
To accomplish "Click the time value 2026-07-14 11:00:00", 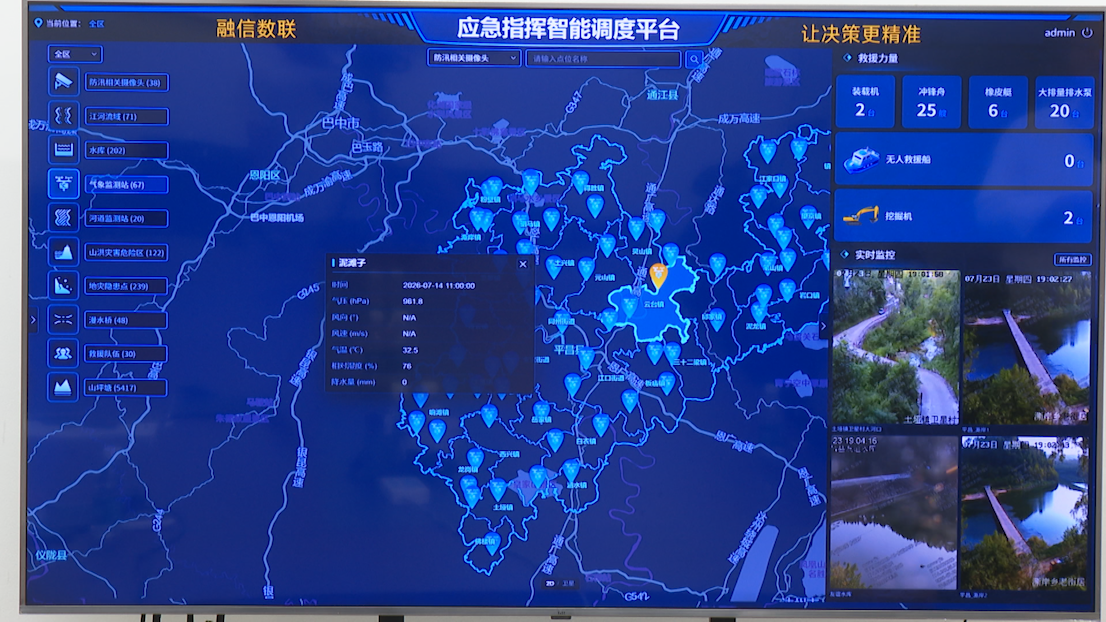I will tap(439, 286).
